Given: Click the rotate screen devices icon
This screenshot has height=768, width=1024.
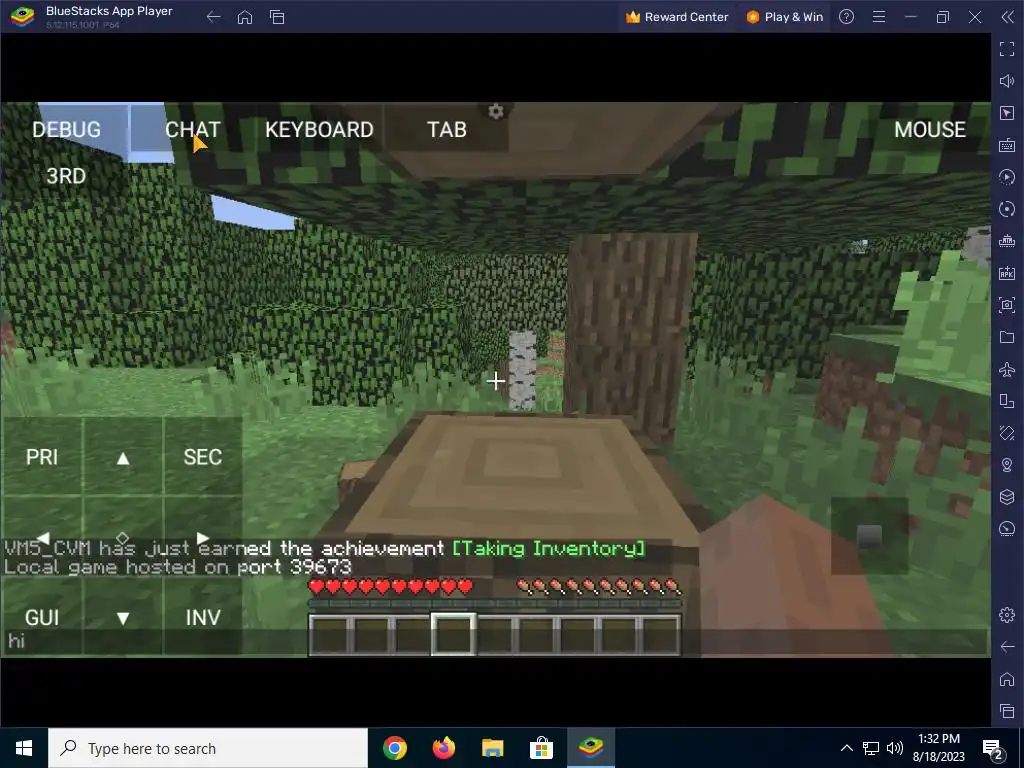Looking at the screenshot, I should tap(1006, 401).
